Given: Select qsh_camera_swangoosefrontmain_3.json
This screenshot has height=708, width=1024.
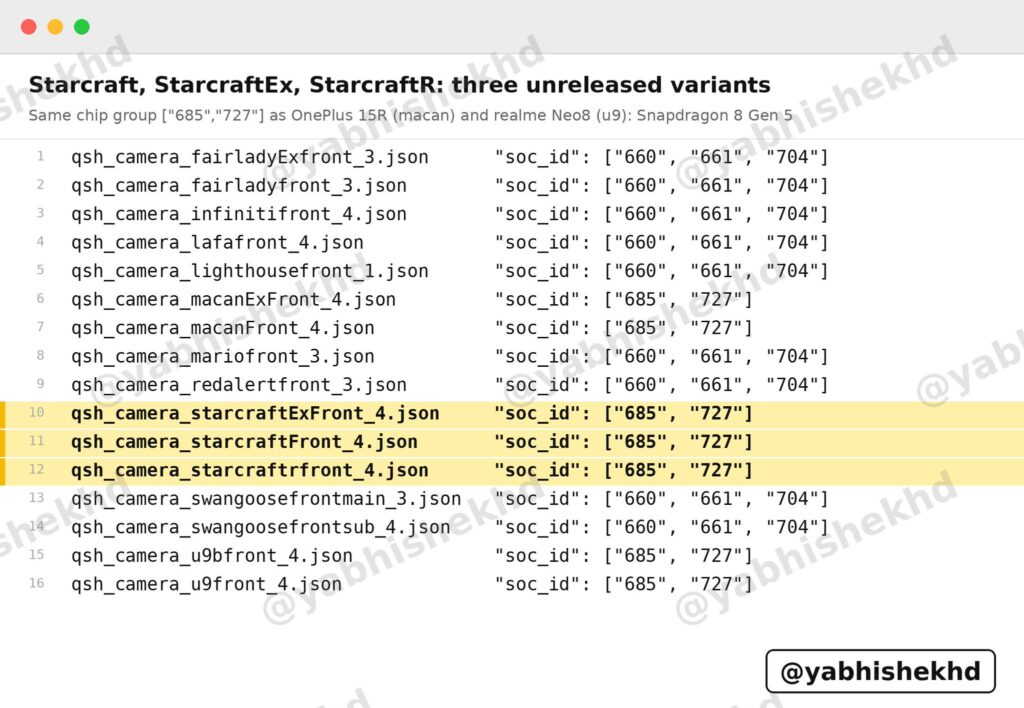Looking at the screenshot, I should pyautogui.click(x=266, y=499).
